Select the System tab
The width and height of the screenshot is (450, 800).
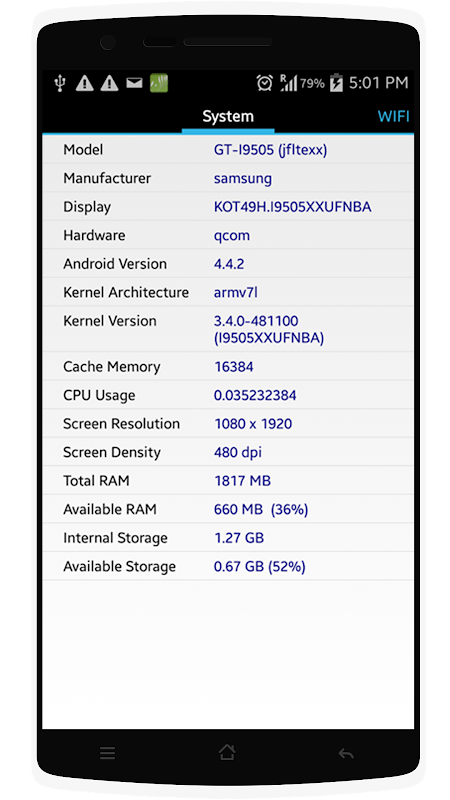(228, 116)
